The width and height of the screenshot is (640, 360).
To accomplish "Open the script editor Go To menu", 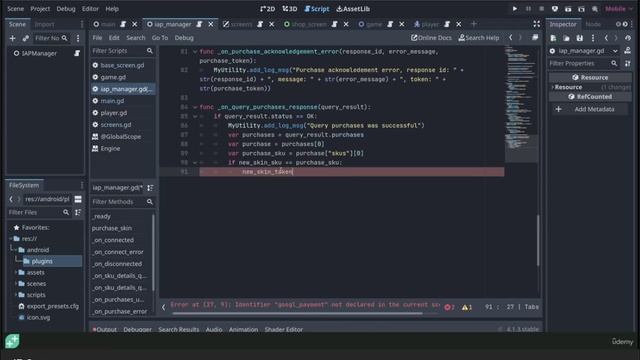I will click(x=160, y=38).
